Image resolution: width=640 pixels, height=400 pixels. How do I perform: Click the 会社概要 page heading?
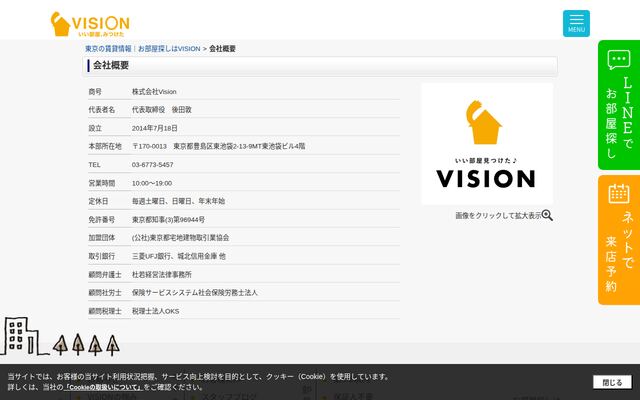(x=111, y=65)
